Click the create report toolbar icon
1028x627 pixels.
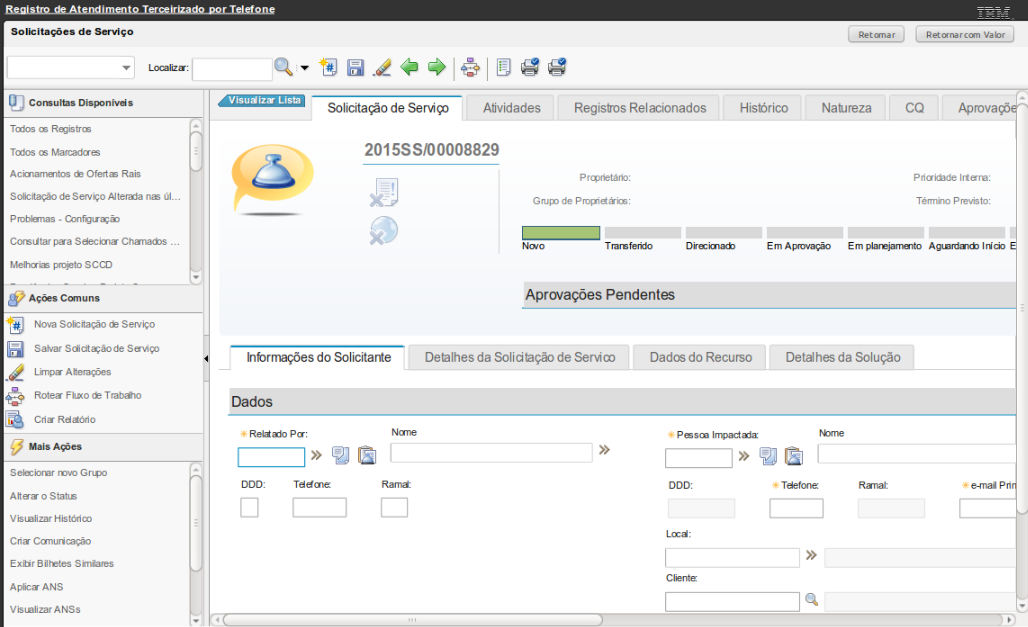click(503, 68)
